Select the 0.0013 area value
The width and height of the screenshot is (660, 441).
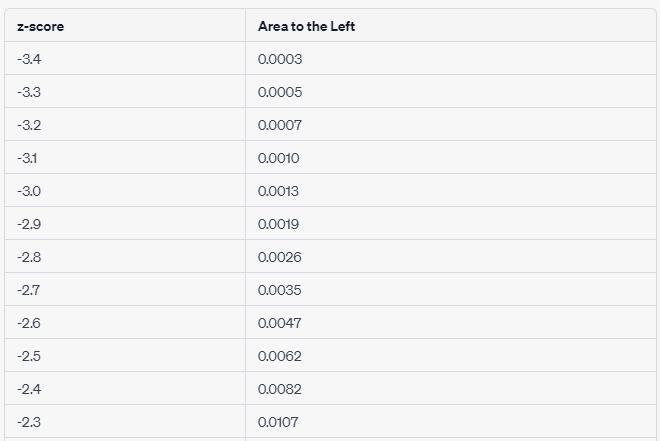tap(279, 191)
